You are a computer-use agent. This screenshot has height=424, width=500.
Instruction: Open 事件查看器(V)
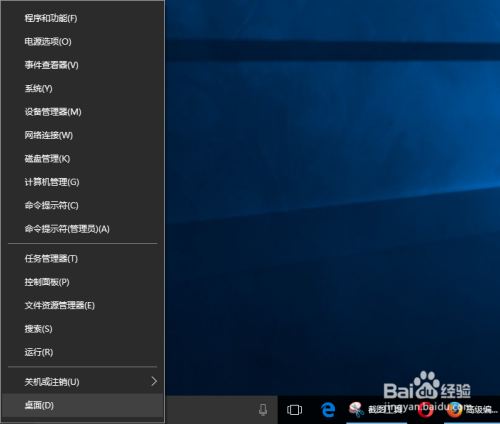click(82, 65)
